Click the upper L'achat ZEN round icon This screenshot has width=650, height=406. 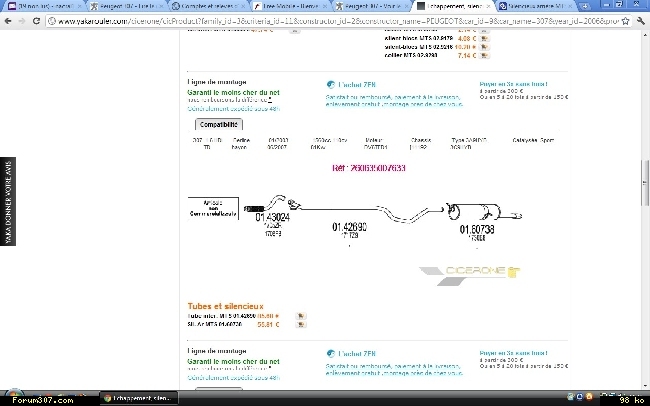click(x=330, y=85)
